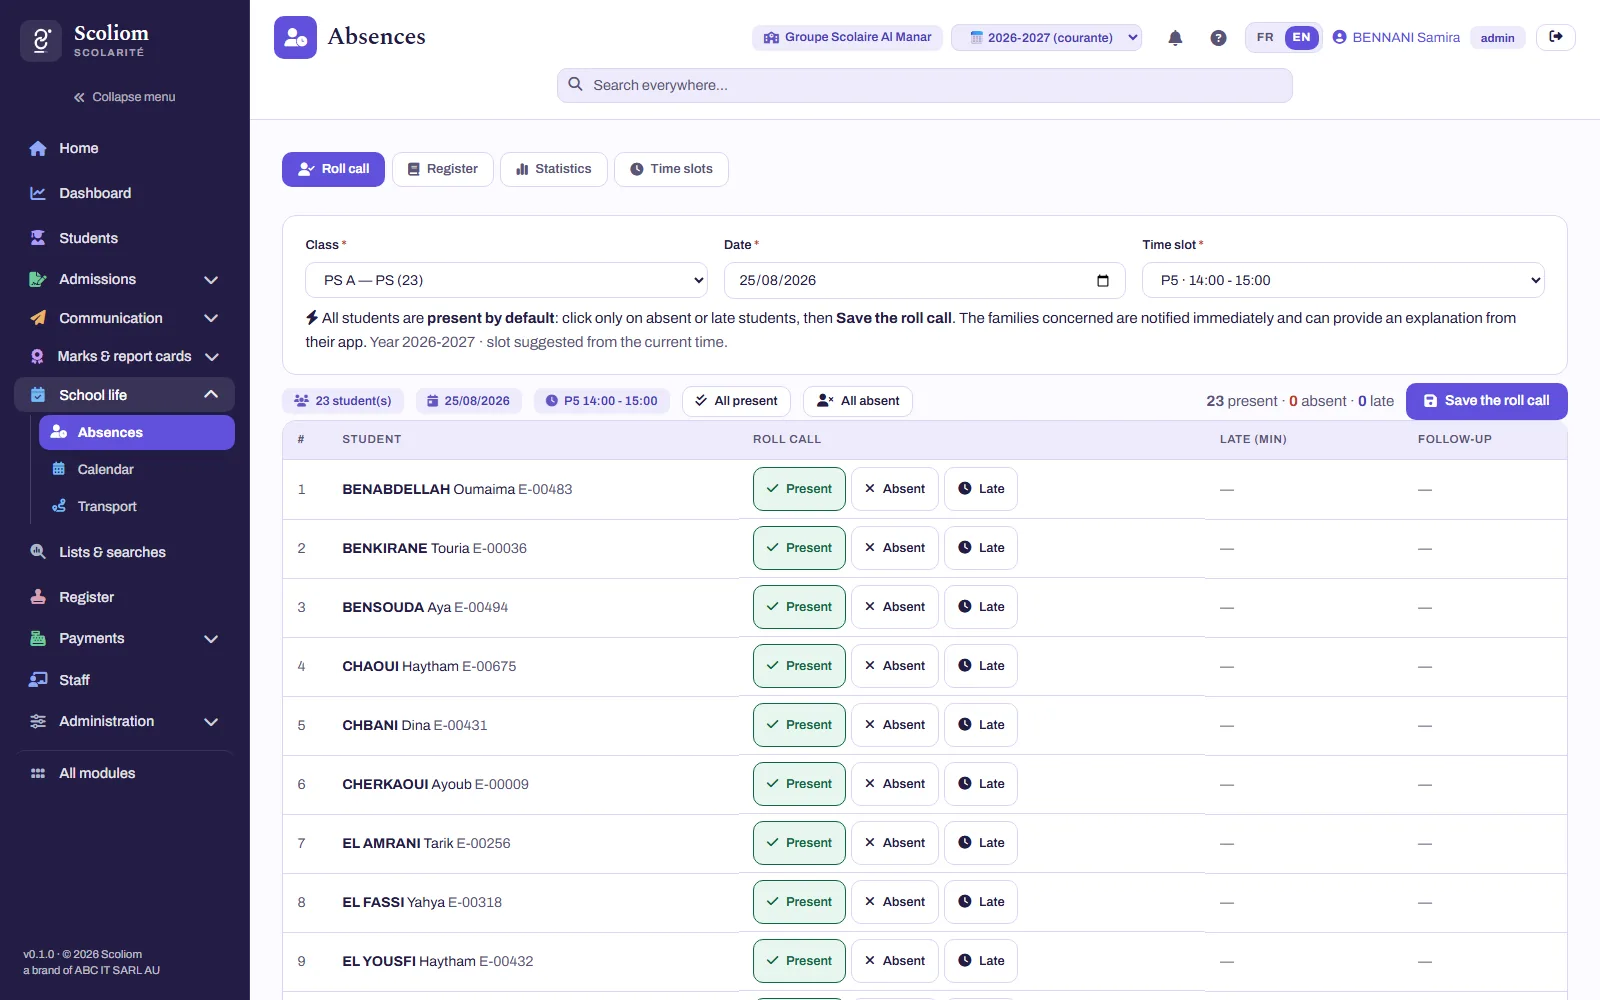Click the All present button
The height and width of the screenshot is (1000, 1600).
pyautogui.click(x=736, y=401)
